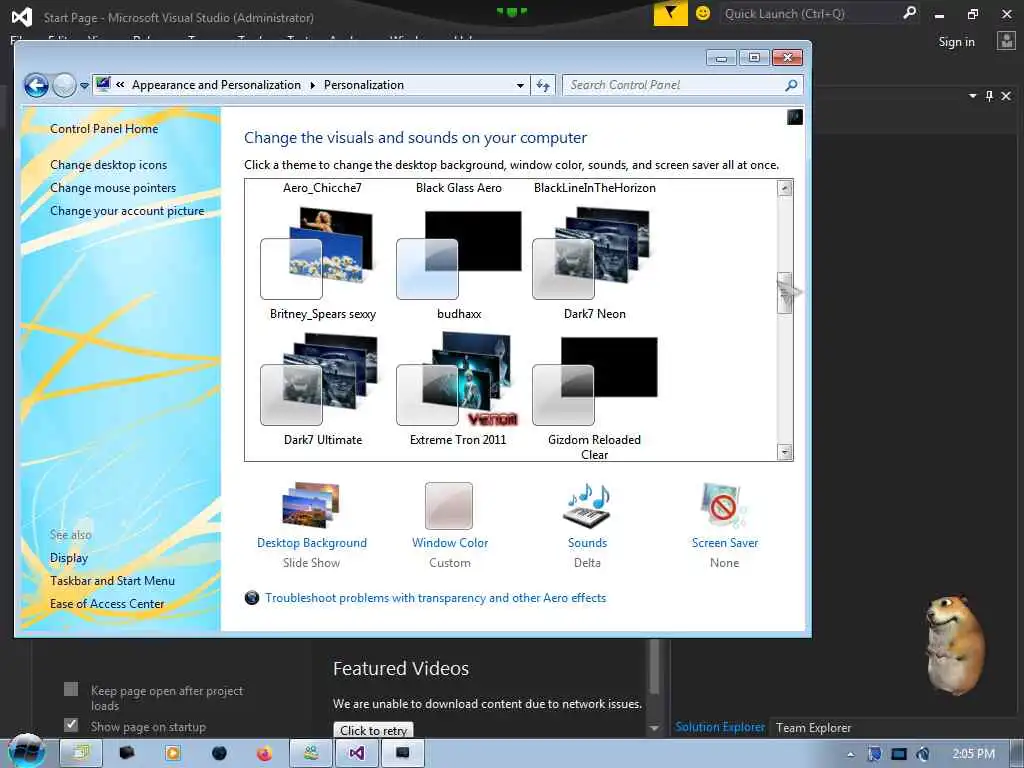Viewport: 1024px width, 768px height.
Task: Click the feedback smiley icon in Visual Studio
Action: (703, 13)
